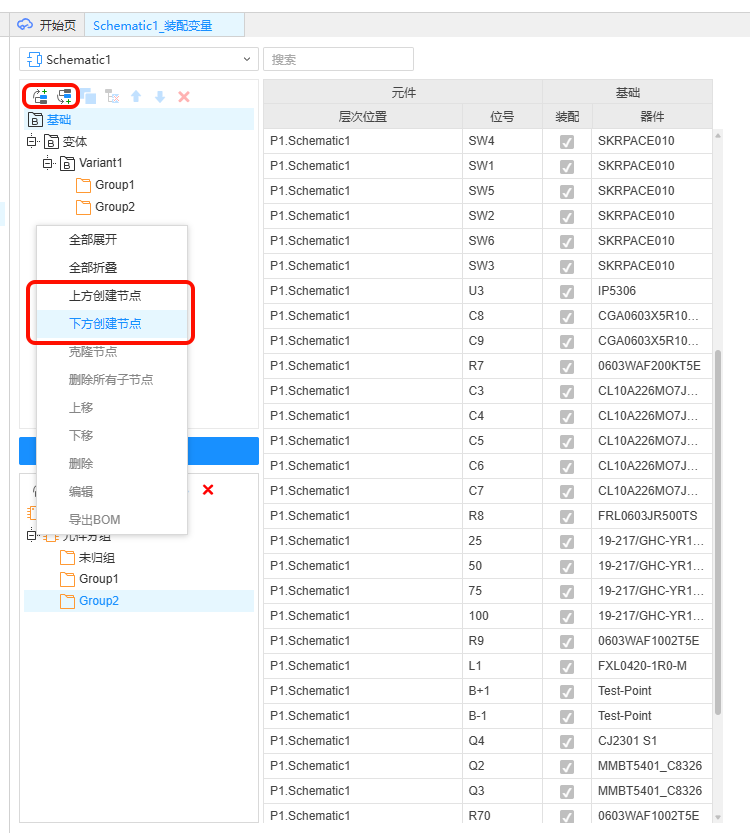
Task: Click the MMBT5401_C8326 cell in the Q2 row
Action: pyautogui.click(x=652, y=766)
